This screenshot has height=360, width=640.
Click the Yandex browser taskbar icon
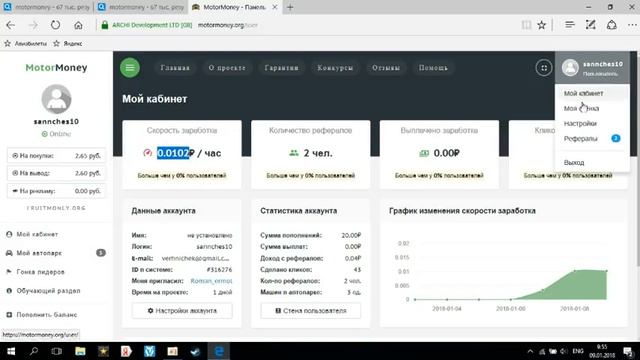pyautogui.click(x=126, y=351)
